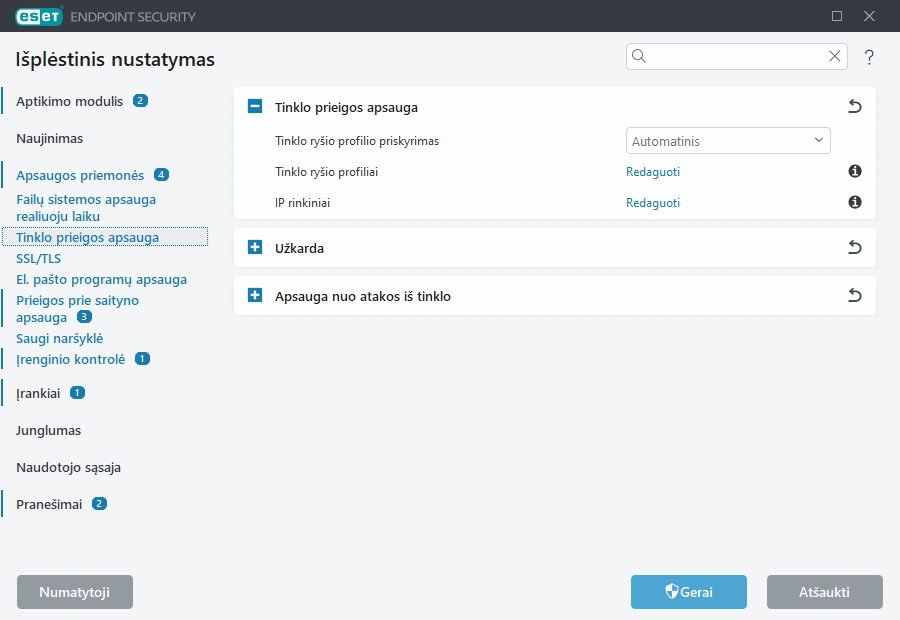
Task: Select Prieigos prie saityno apsauga
Action: (x=77, y=309)
